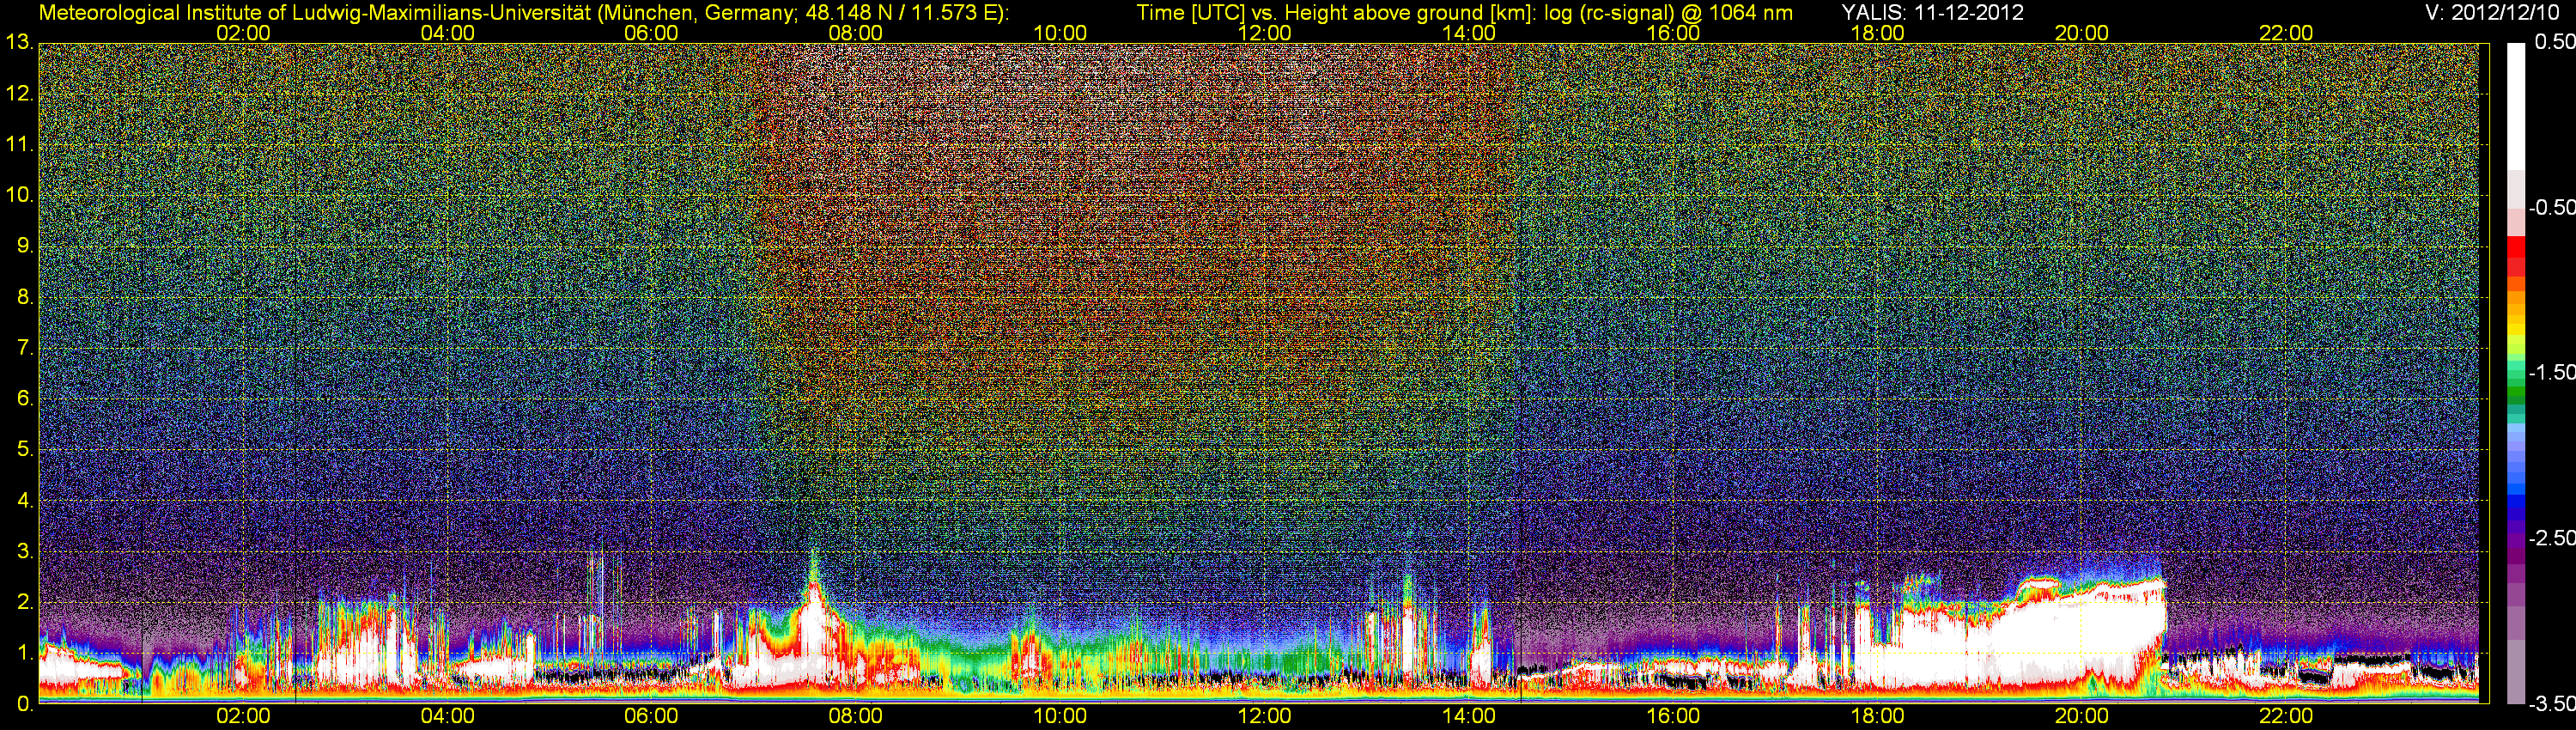Click the 'log (rc-signal) @ 1064 nm' label
Viewport: 2576px width, 730px height.
click(x=1669, y=13)
